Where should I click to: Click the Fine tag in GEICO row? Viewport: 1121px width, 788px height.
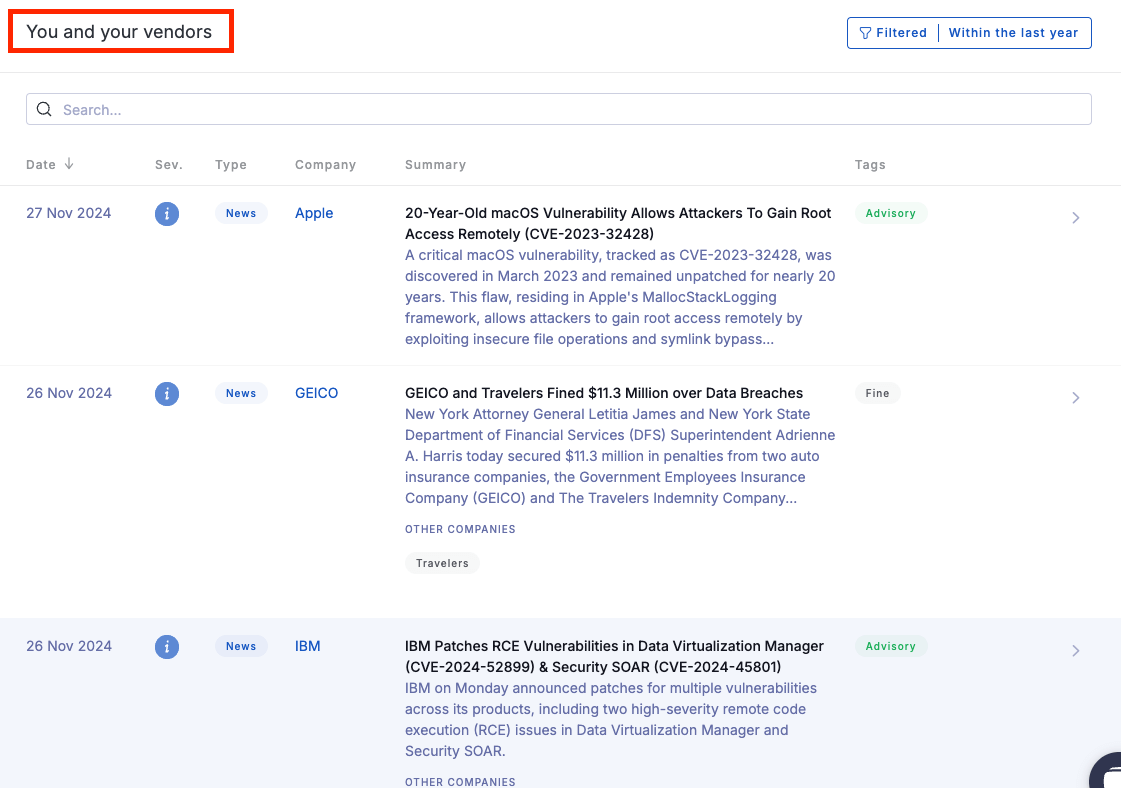[877, 393]
